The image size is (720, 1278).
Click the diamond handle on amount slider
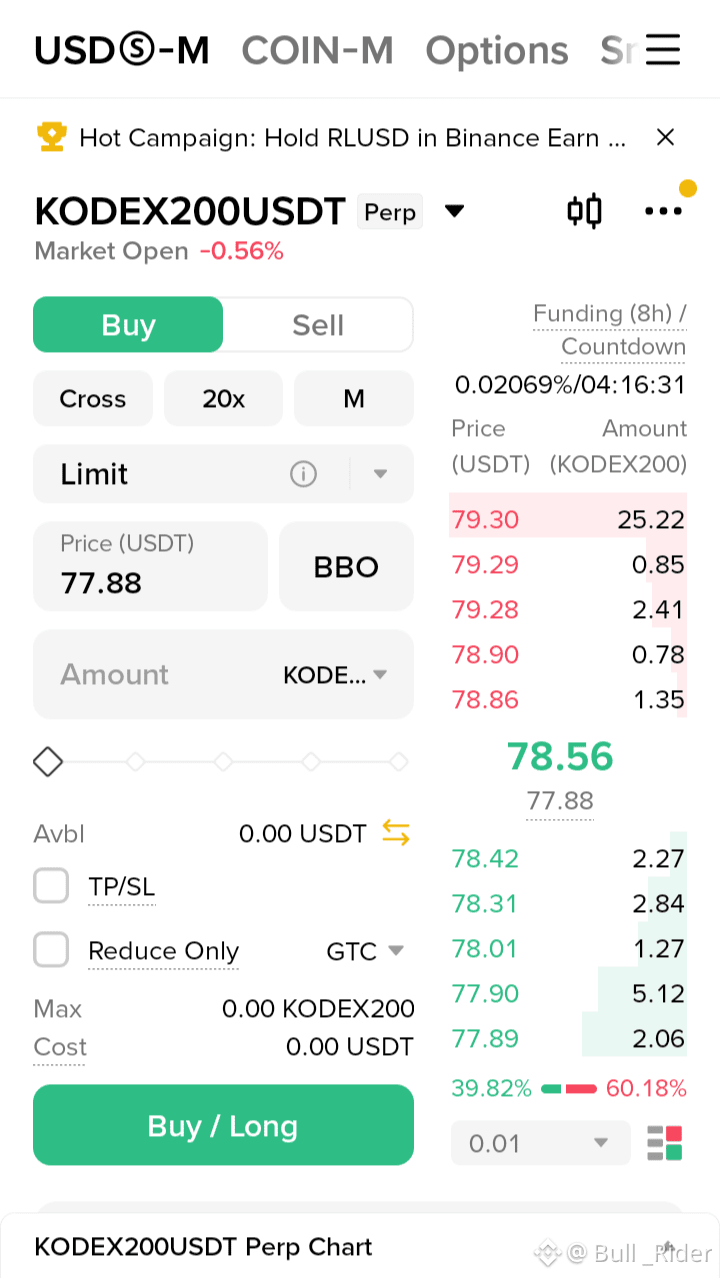pos(48,762)
